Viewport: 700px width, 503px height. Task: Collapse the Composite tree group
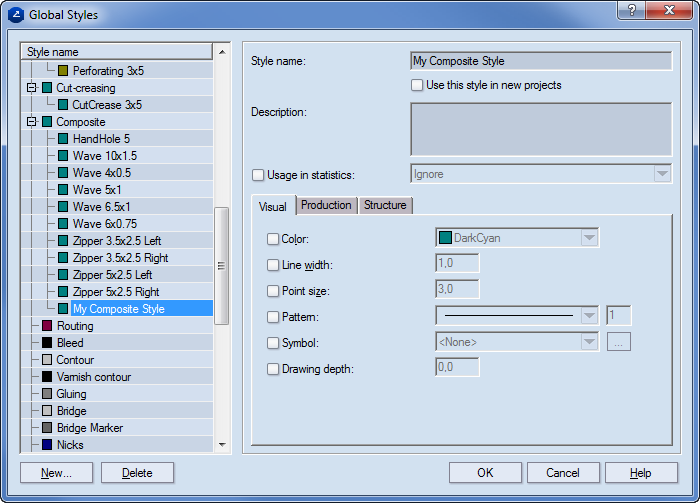tap(31, 122)
